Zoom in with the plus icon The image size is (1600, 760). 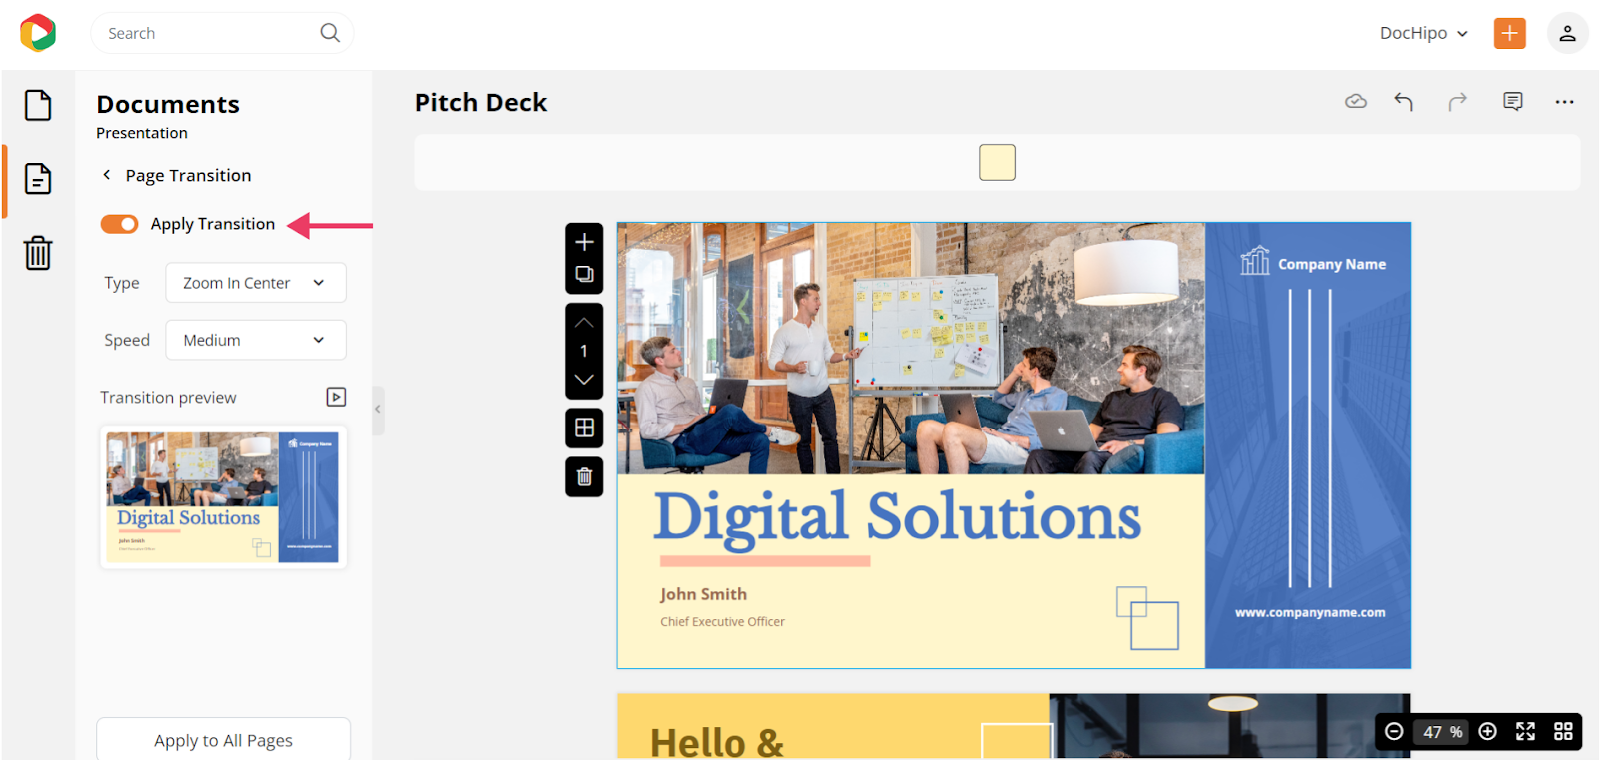click(1488, 732)
